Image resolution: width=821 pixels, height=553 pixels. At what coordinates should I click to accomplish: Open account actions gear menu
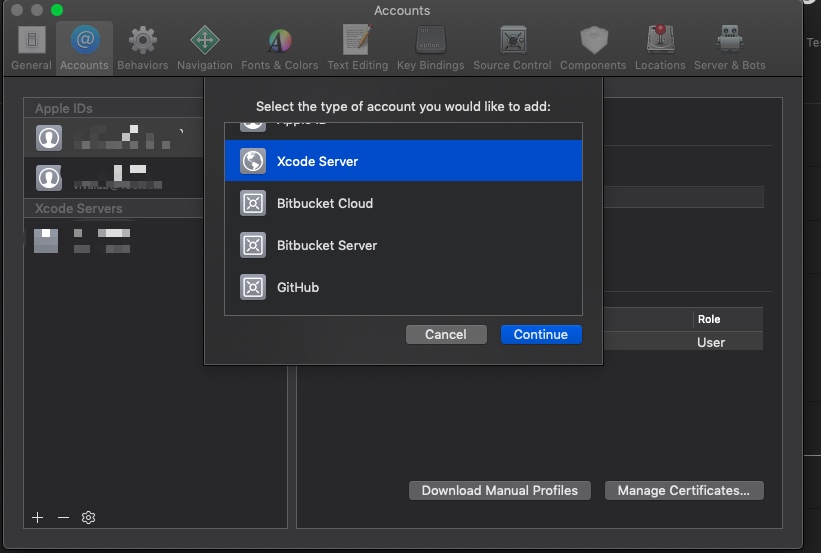click(x=88, y=517)
